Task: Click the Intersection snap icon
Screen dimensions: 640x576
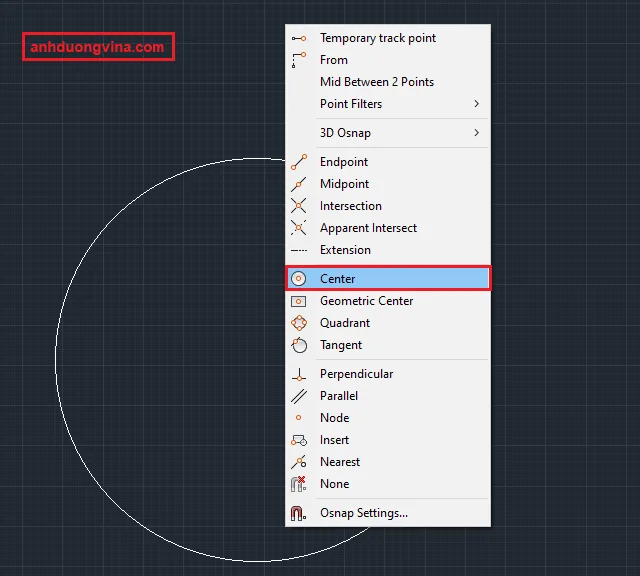Action: (x=299, y=206)
